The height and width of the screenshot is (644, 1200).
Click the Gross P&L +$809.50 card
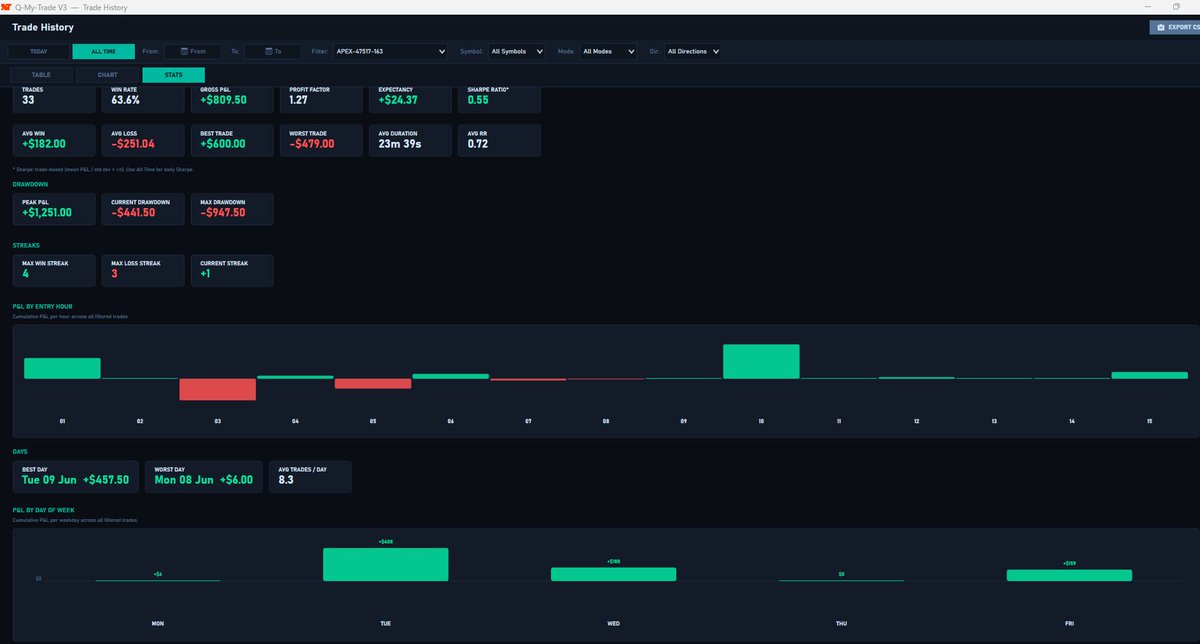click(232, 98)
